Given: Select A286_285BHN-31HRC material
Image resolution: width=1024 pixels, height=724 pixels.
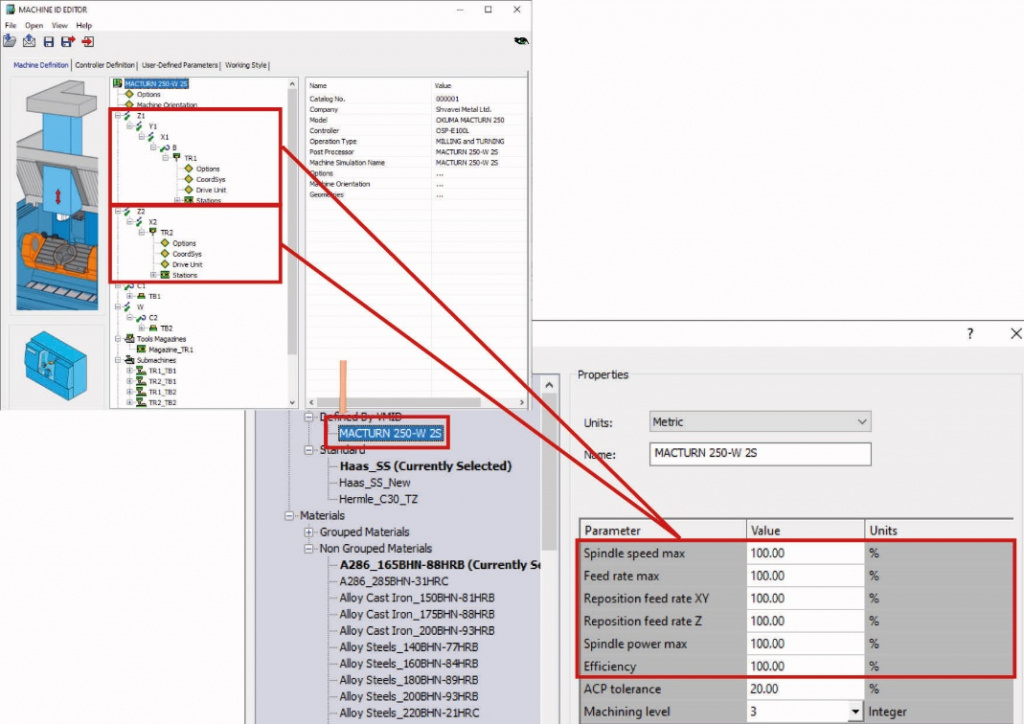Looking at the screenshot, I should [x=394, y=582].
